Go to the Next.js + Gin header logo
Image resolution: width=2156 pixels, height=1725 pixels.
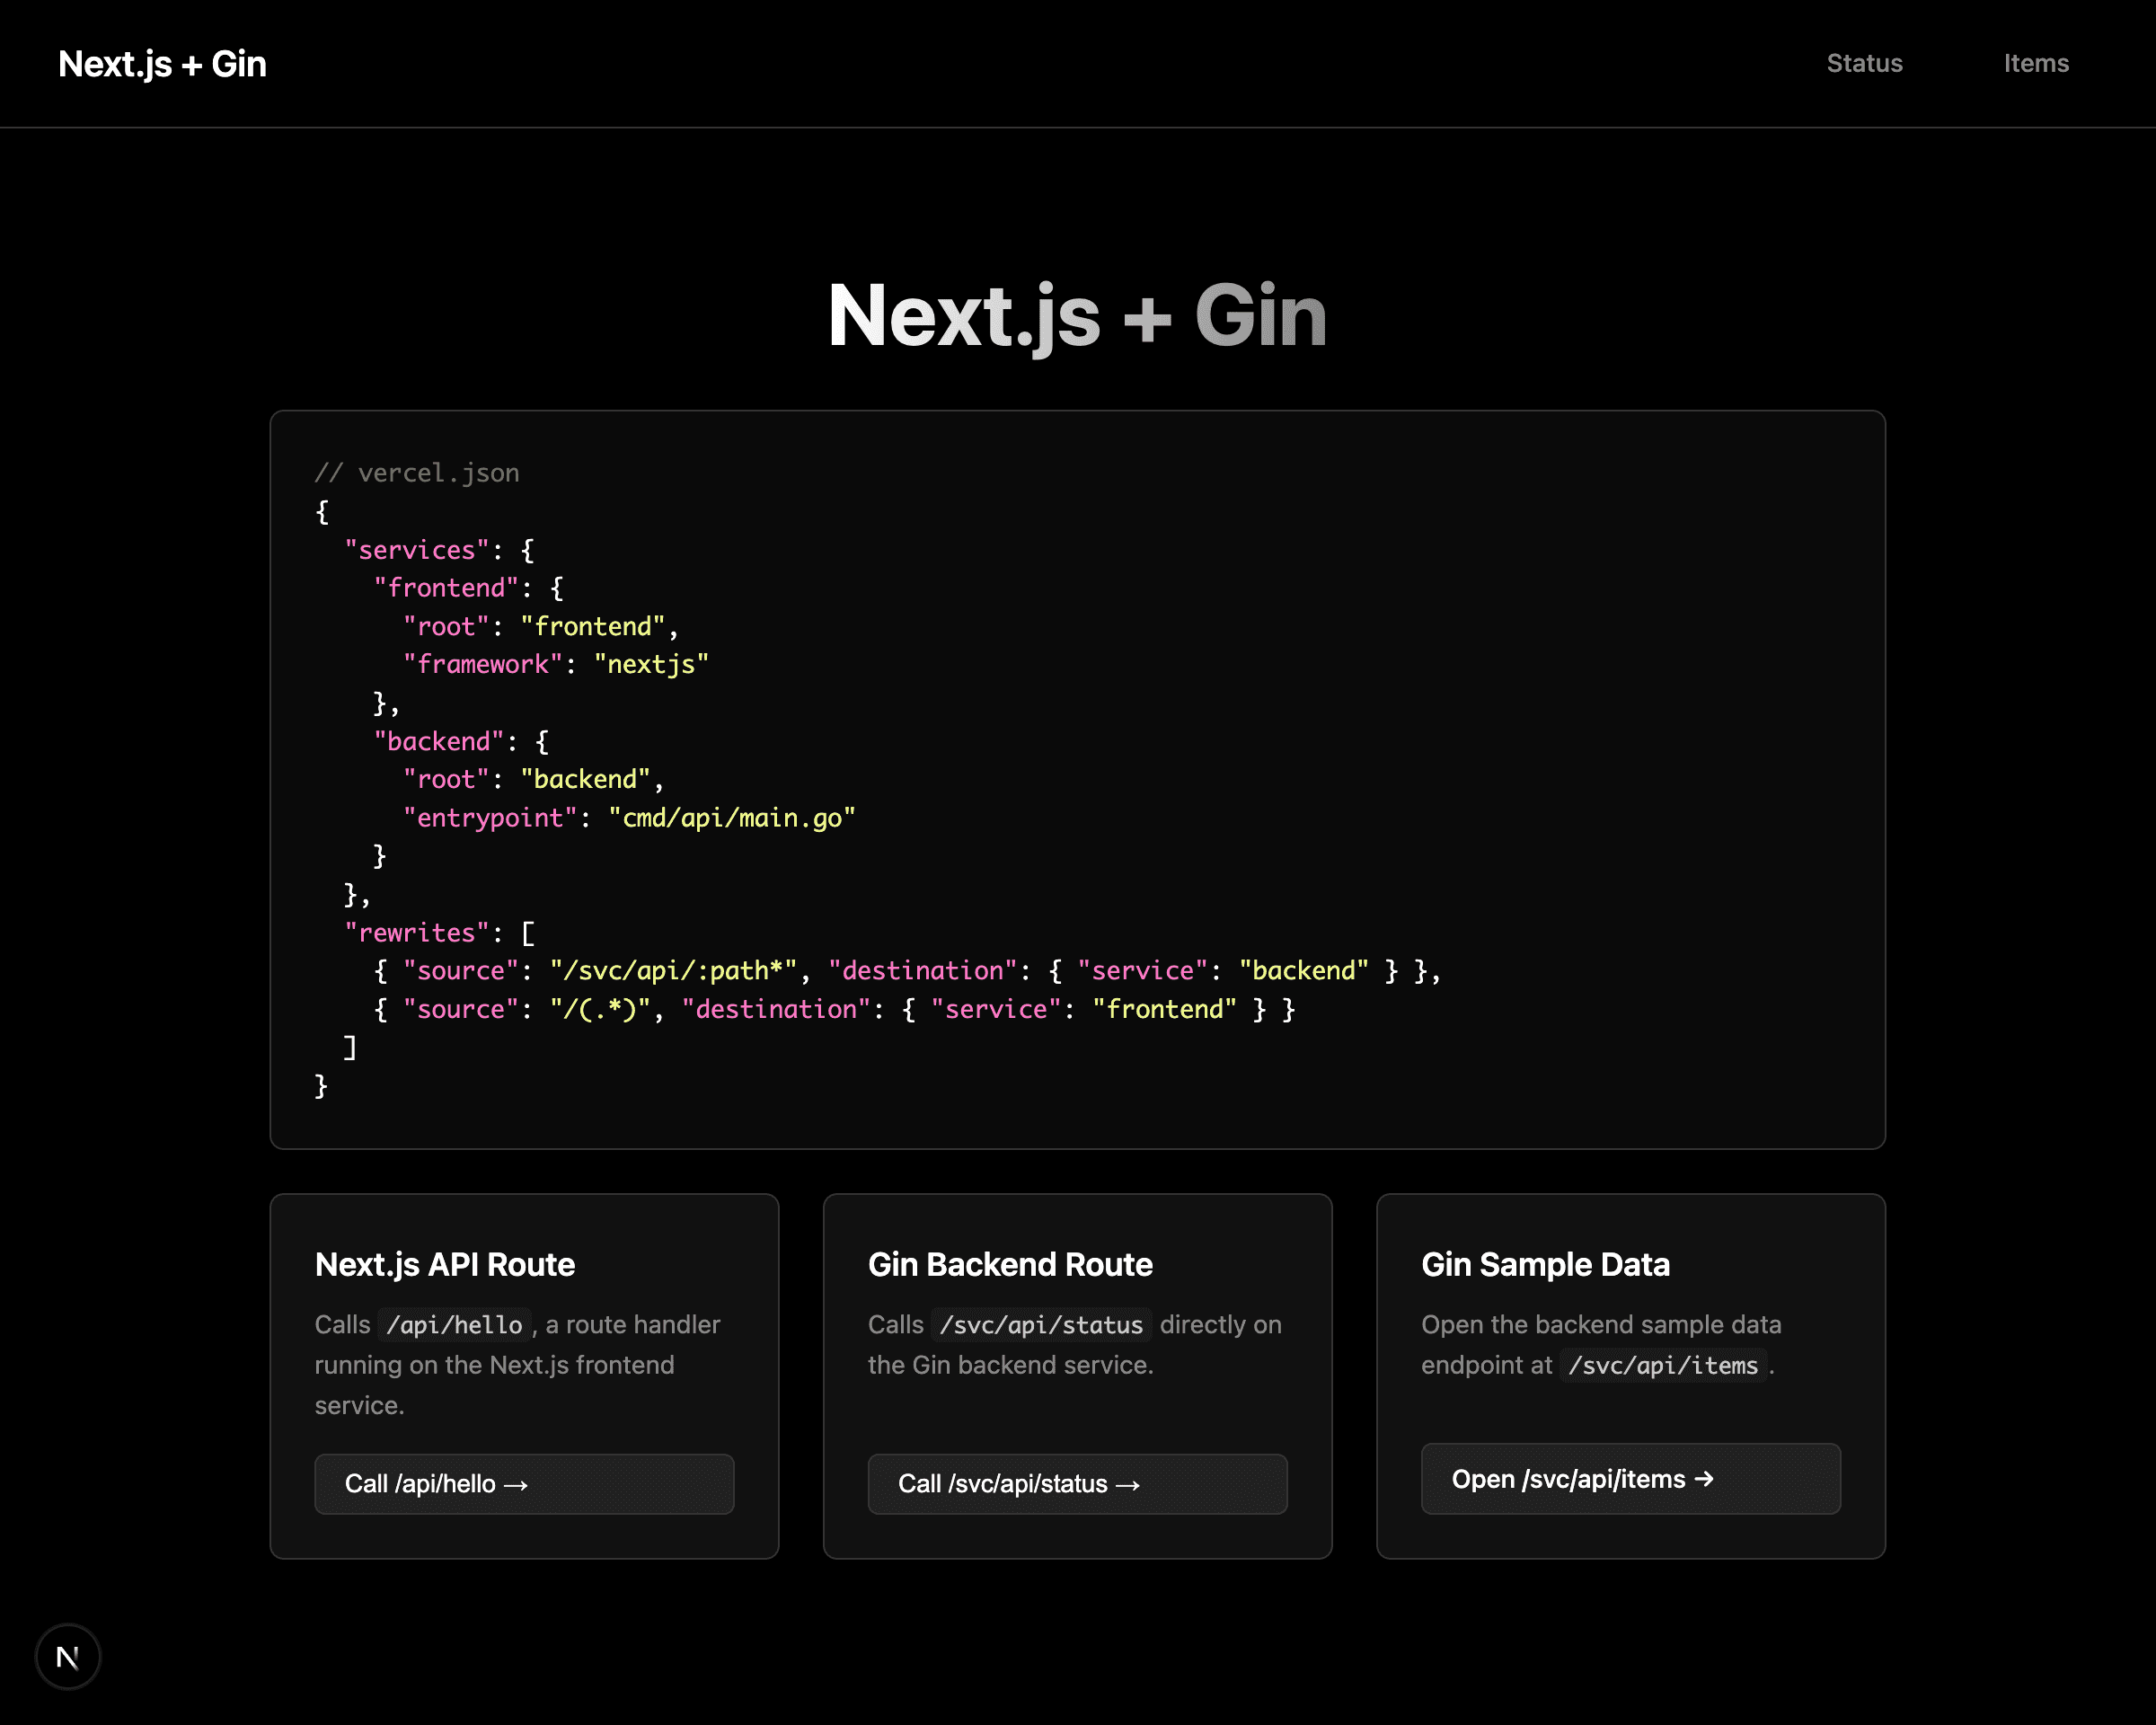click(x=162, y=64)
